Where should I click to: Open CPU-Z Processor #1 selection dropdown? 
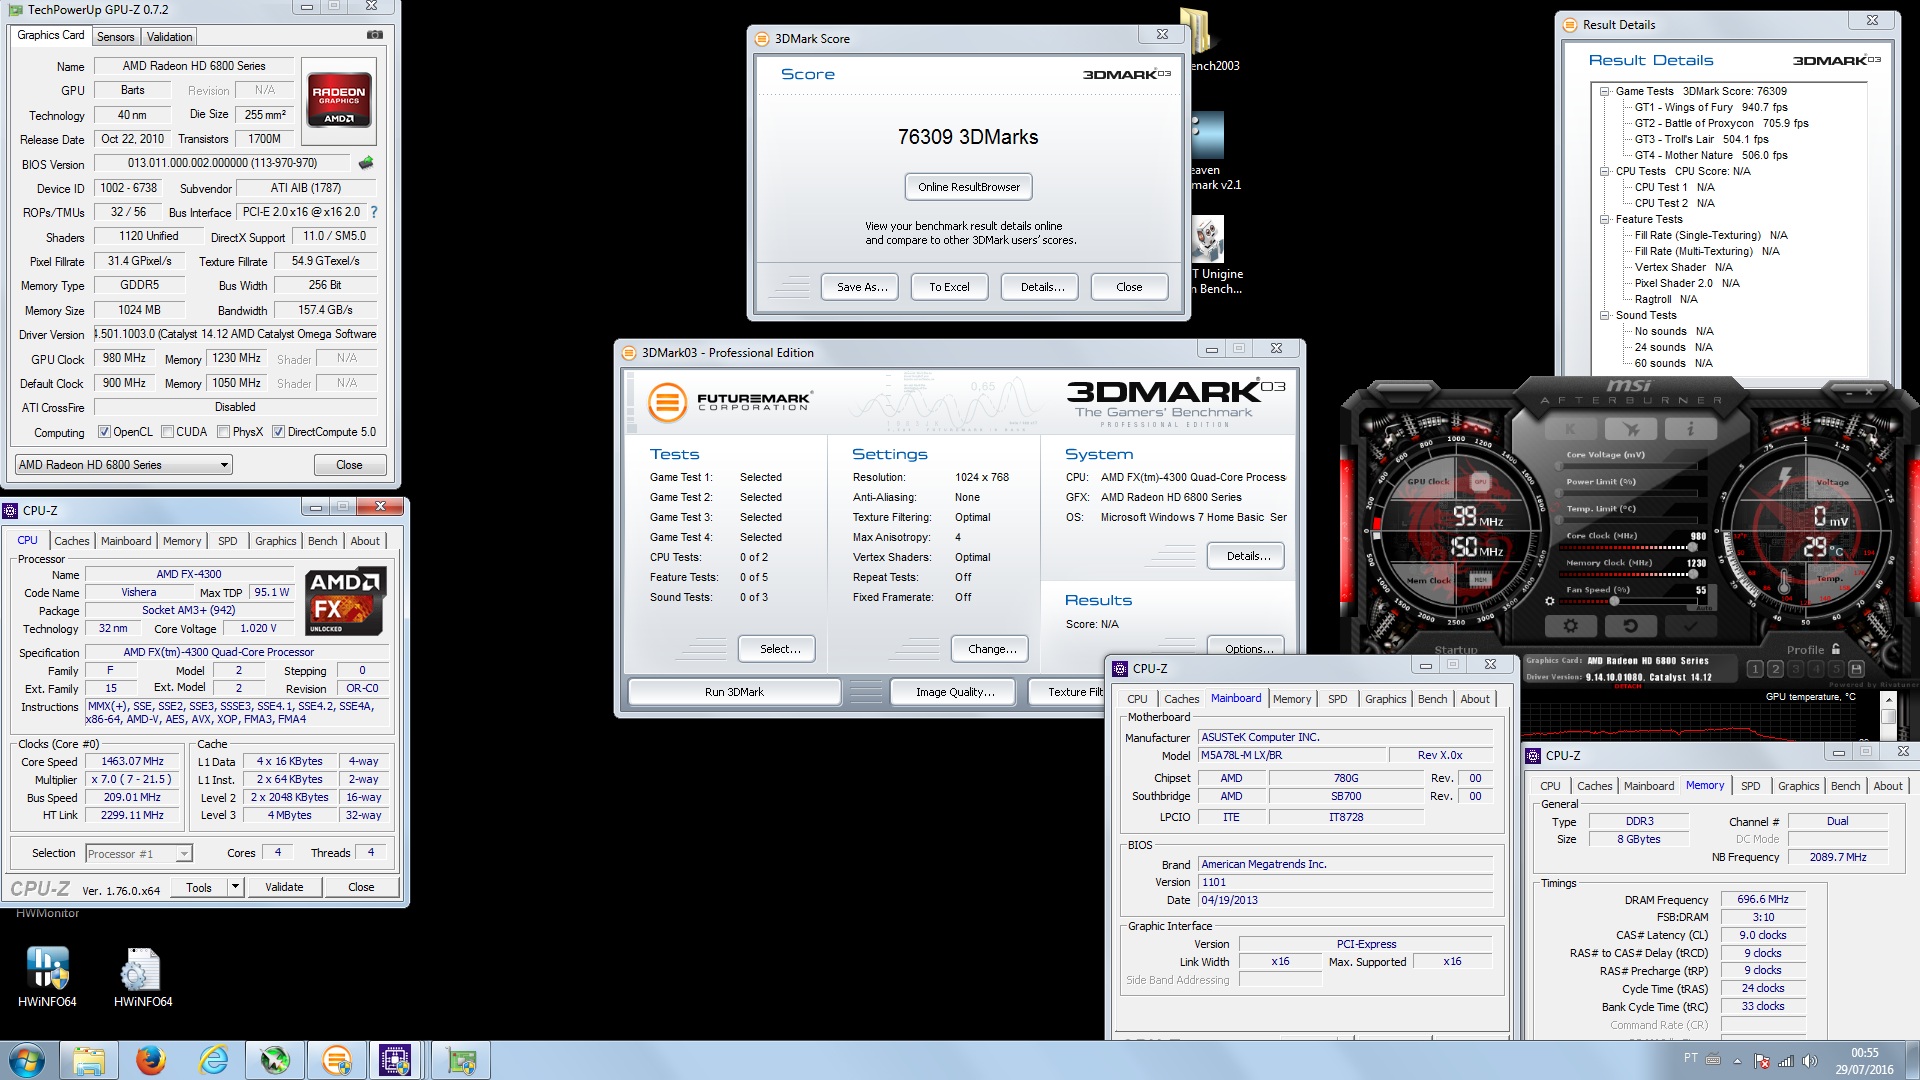(x=138, y=853)
